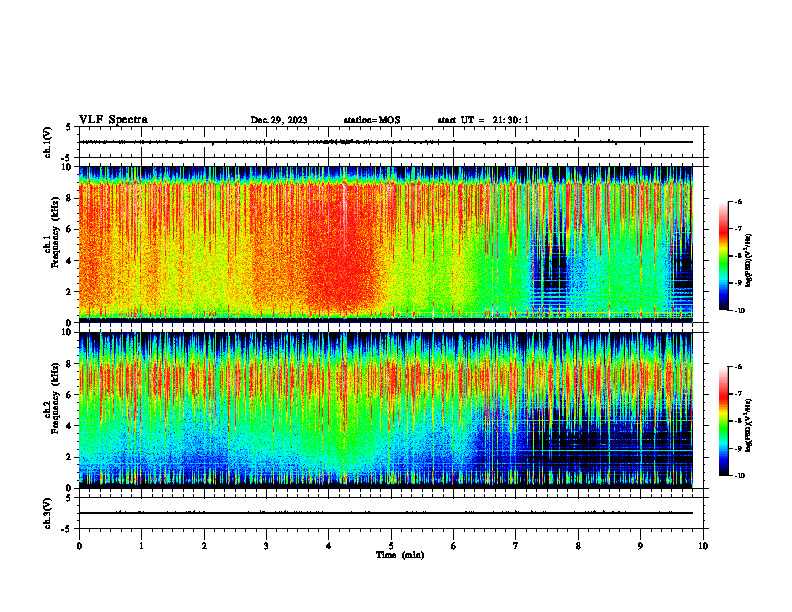Image resolution: width=792 pixels, height=612 pixels.
Task: Click time axis tick label "3"
Action: pos(266,546)
